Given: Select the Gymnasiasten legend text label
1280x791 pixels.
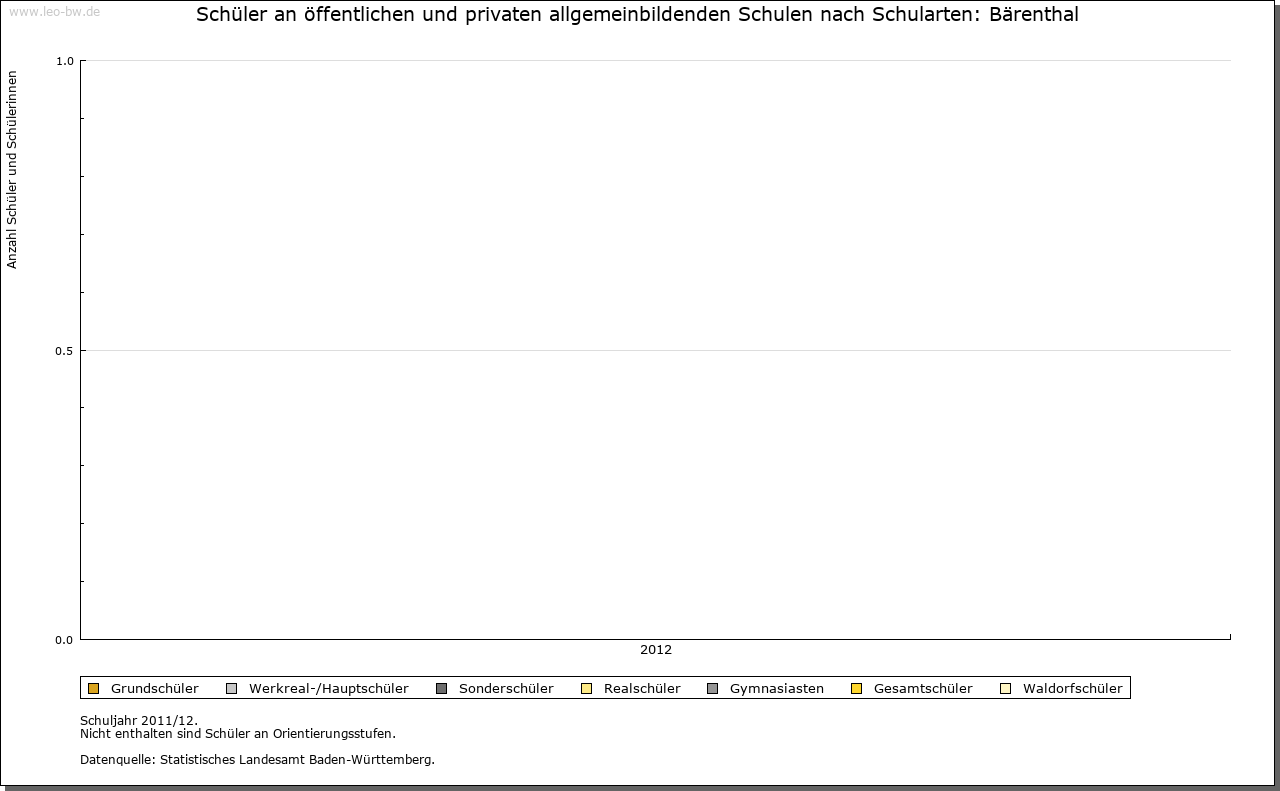Looking at the screenshot, I should 776,688.
